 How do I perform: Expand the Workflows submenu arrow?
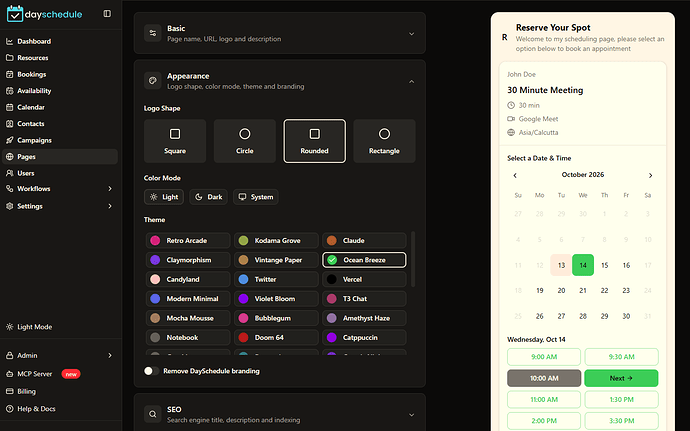[x=110, y=188]
